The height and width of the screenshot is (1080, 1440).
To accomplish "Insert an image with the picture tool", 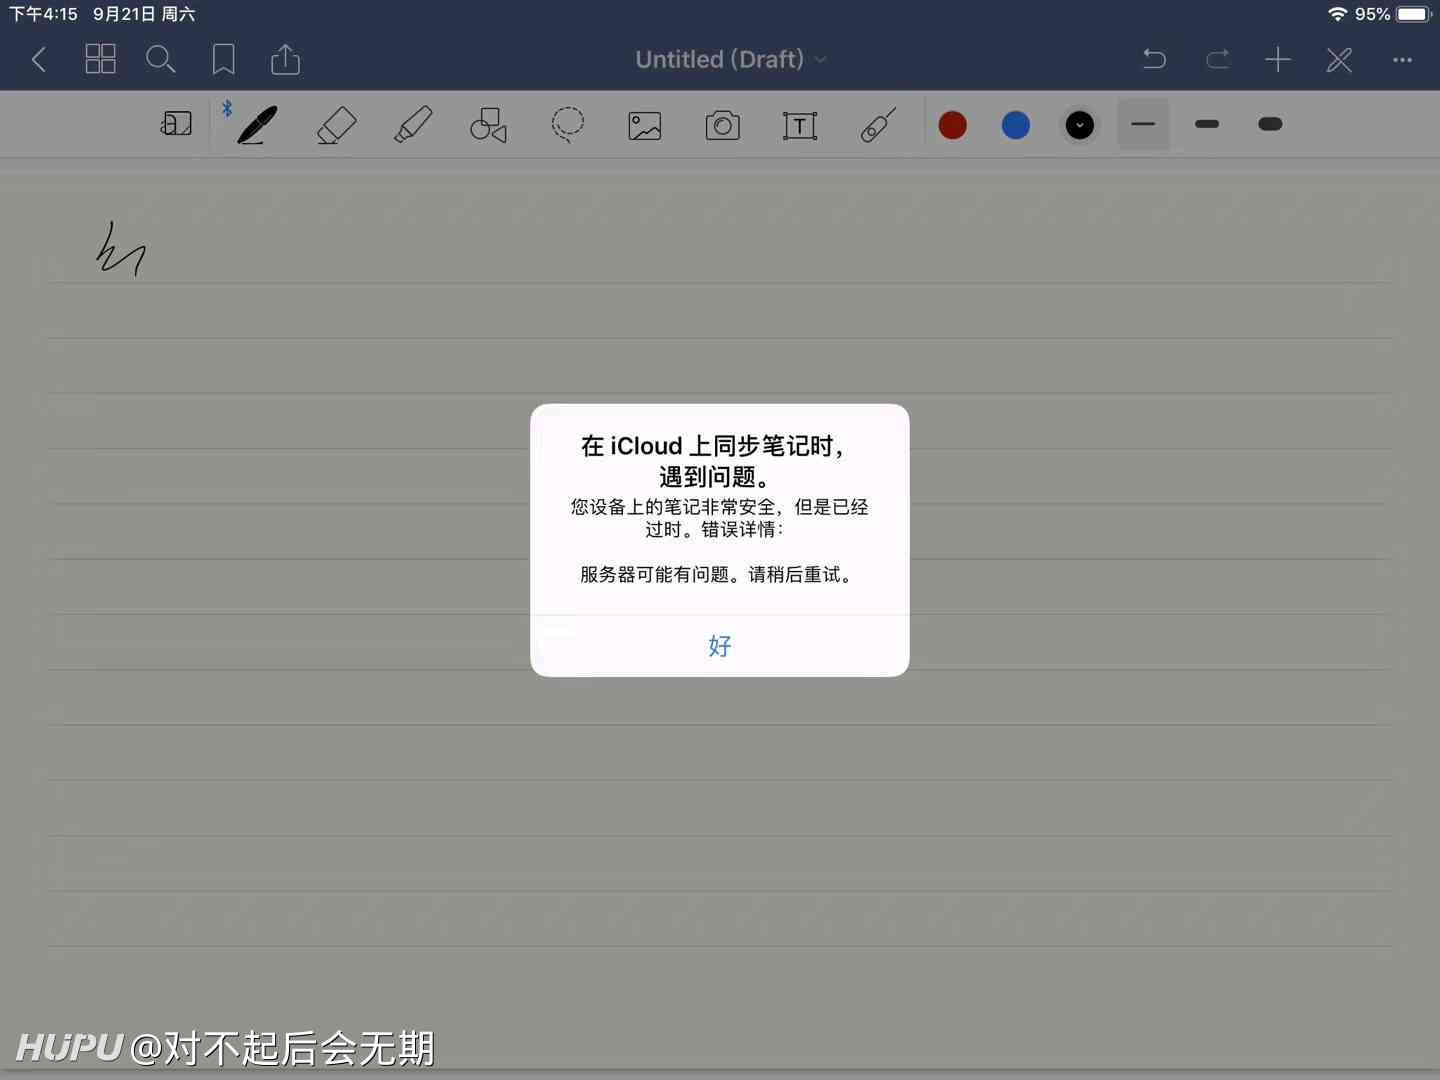I will (645, 126).
